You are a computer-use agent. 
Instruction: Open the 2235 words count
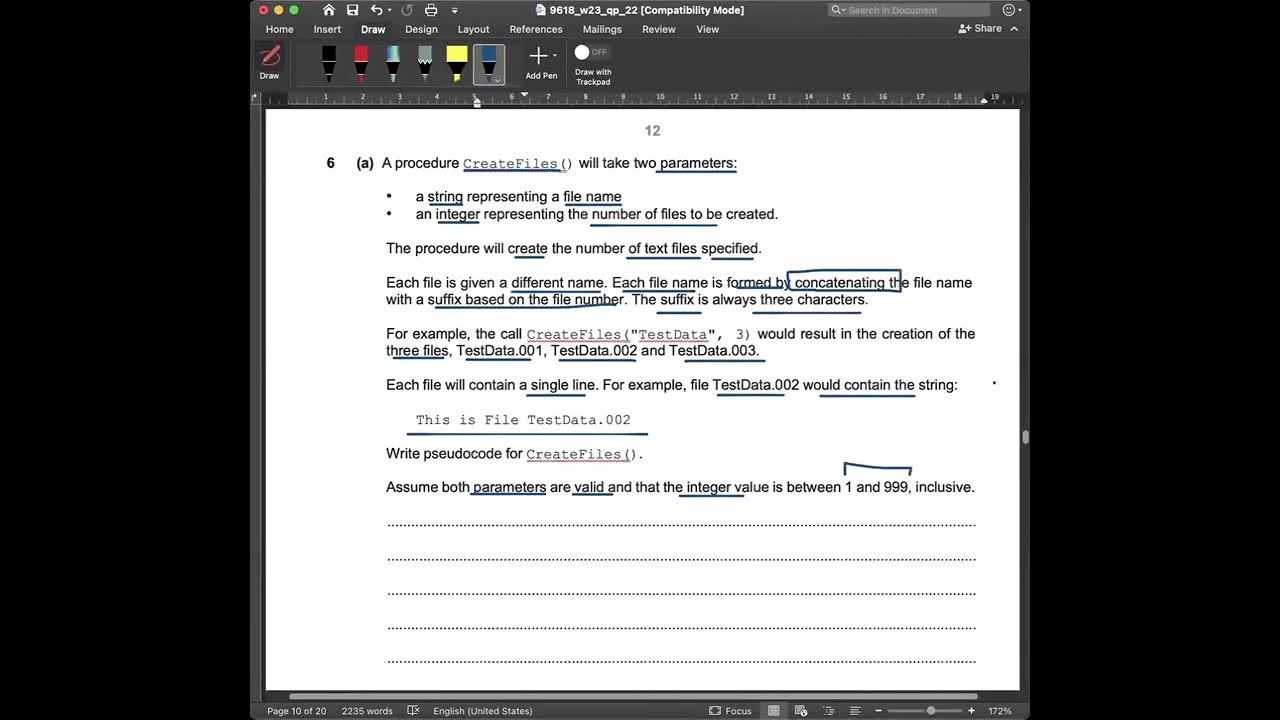[x=366, y=711]
